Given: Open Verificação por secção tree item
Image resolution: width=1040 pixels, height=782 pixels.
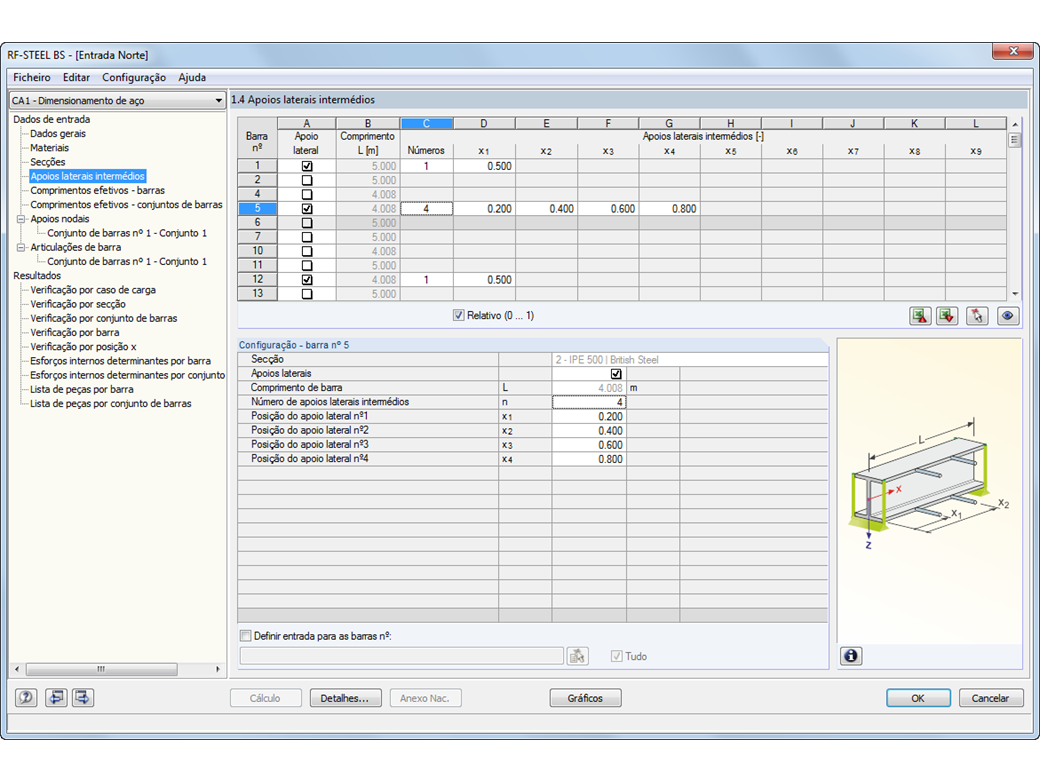Looking at the screenshot, I should coord(78,304).
